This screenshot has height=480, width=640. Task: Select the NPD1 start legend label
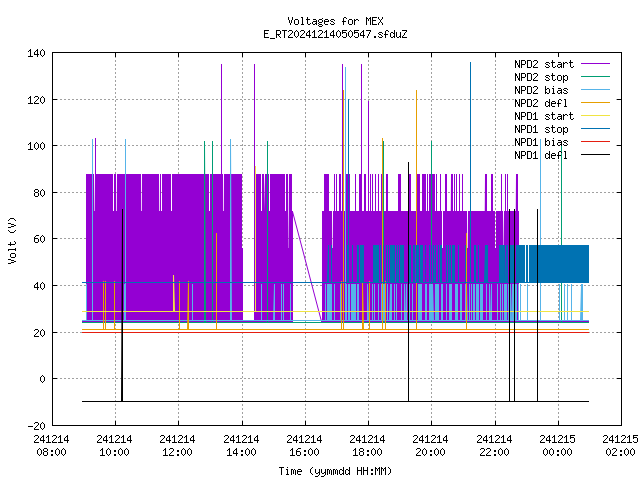click(544, 116)
